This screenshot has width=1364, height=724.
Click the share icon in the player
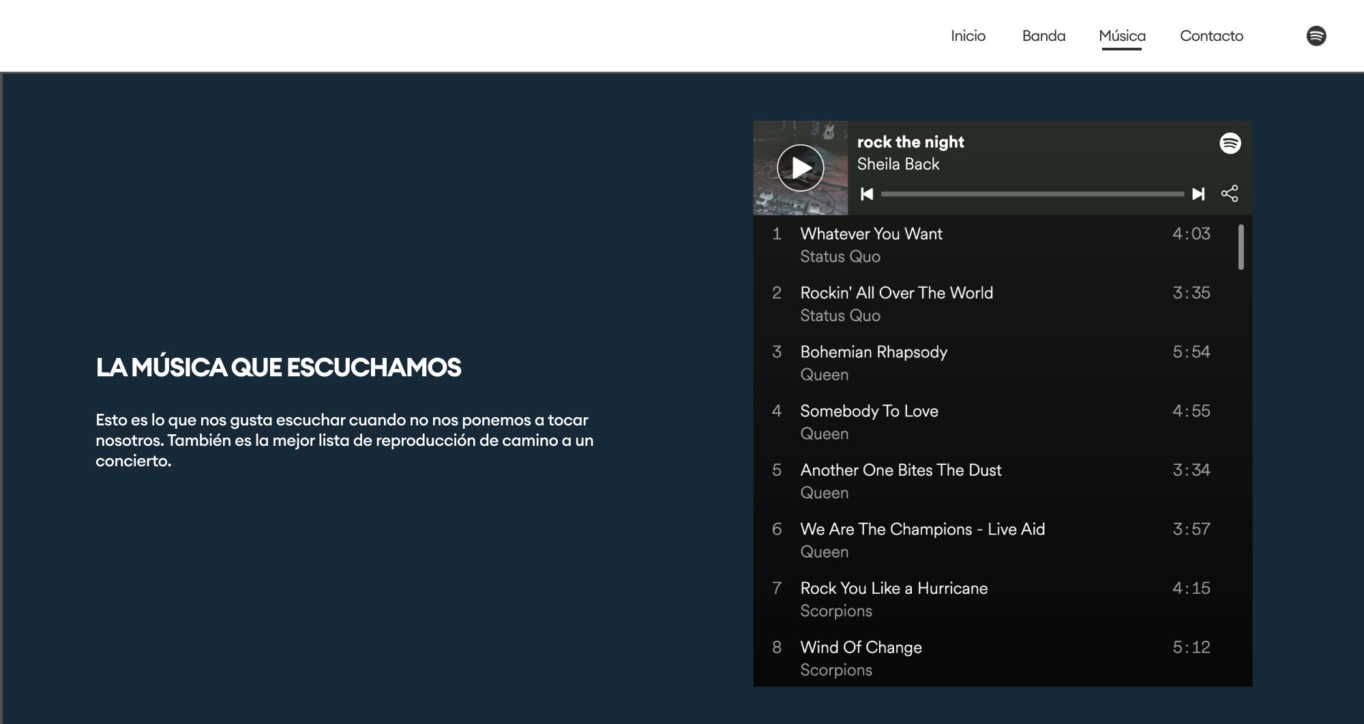[1229, 193]
